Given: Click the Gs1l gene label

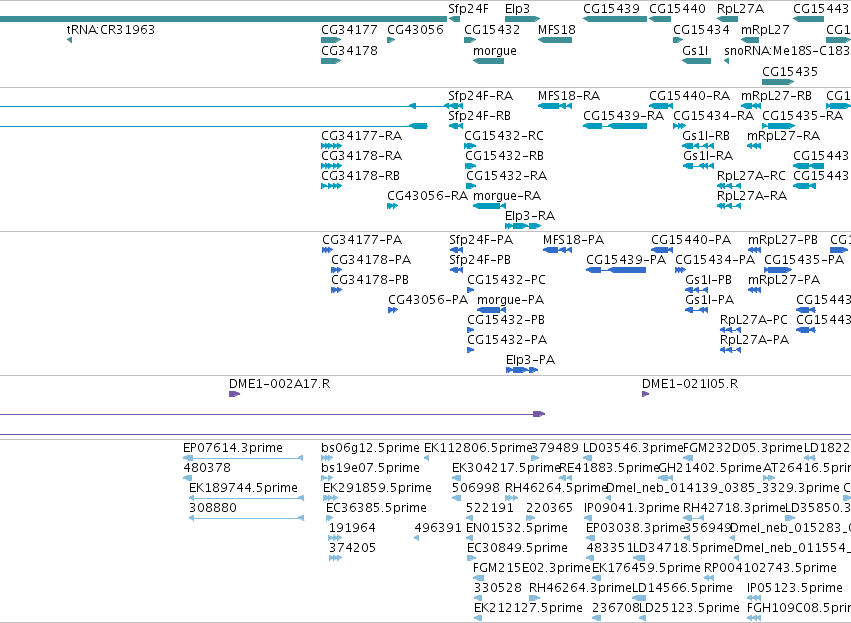Looking at the screenshot, I should coord(695,51).
